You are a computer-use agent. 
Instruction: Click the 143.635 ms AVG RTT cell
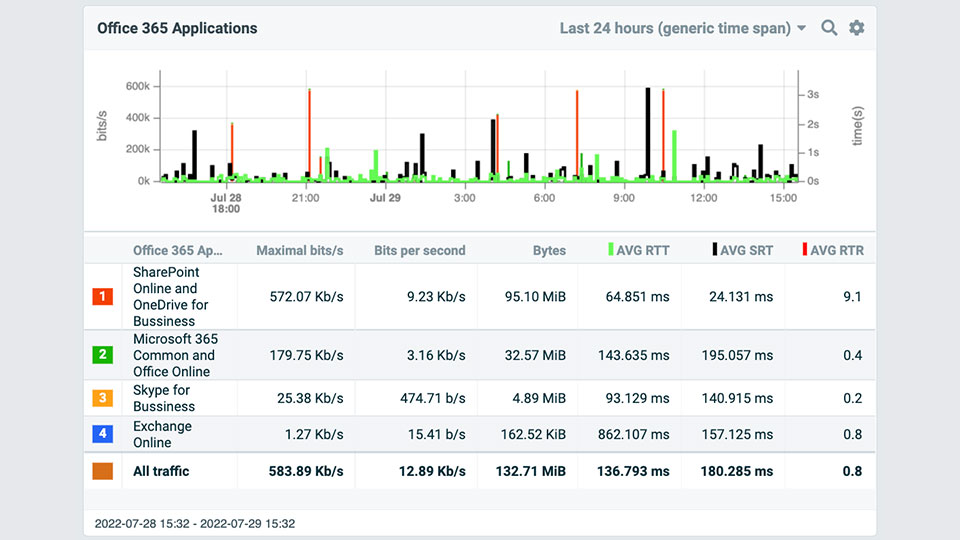(634, 355)
